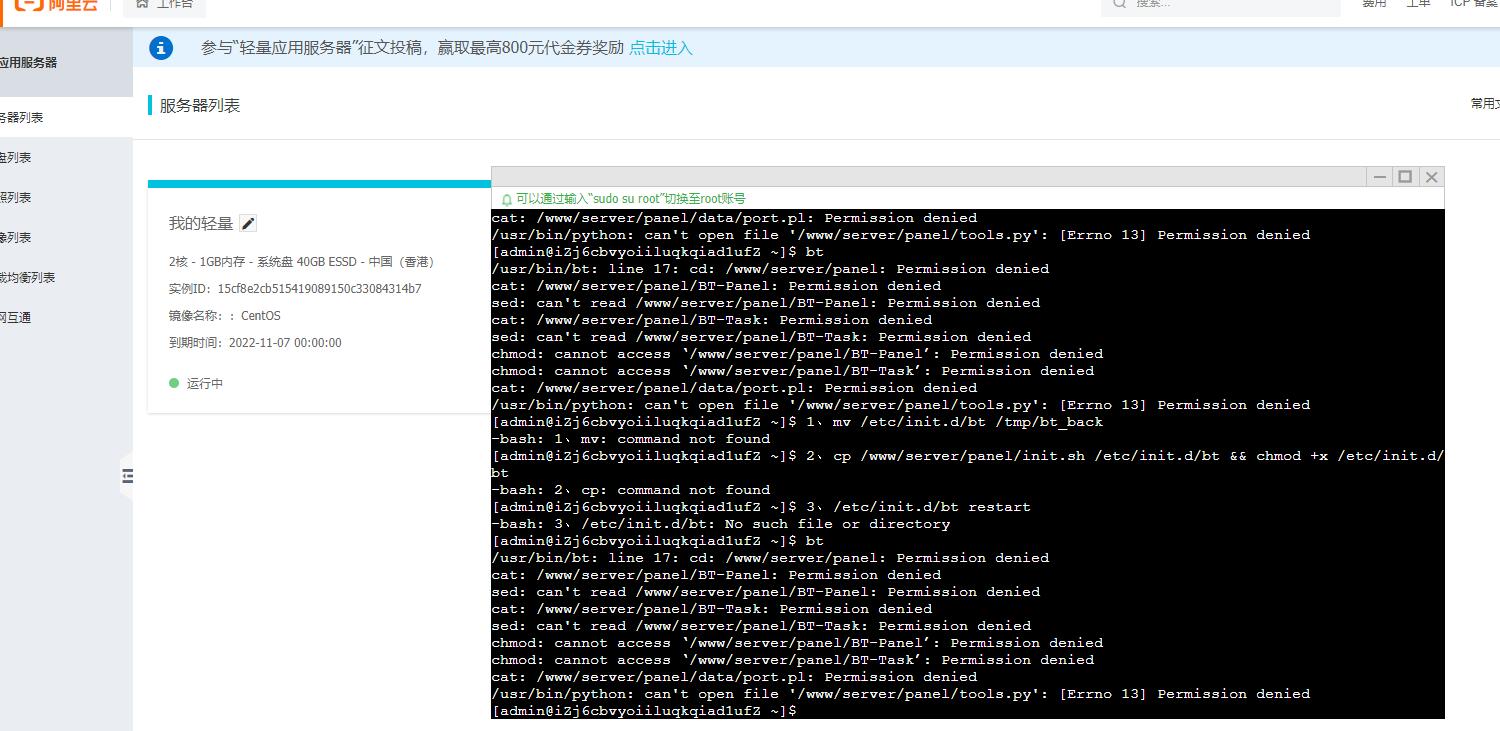Click the "-bash: 2、cp: command not found" line
This screenshot has width=1500, height=731.
tap(631, 490)
